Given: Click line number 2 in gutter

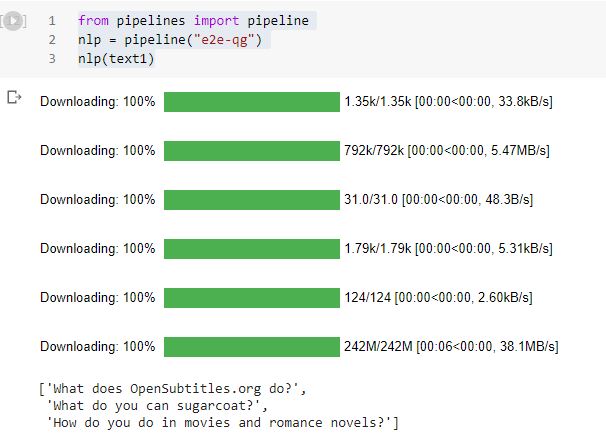Looking at the screenshot, I should [51, 40].
